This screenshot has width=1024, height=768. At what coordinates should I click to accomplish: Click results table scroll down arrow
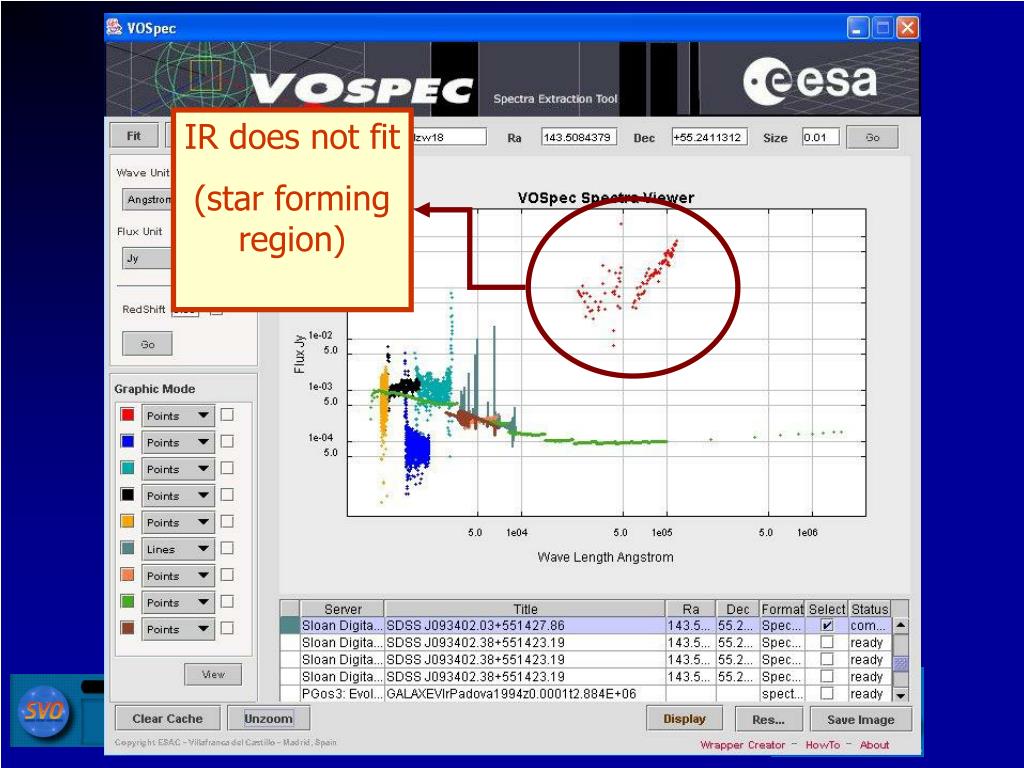click(901, 694)
